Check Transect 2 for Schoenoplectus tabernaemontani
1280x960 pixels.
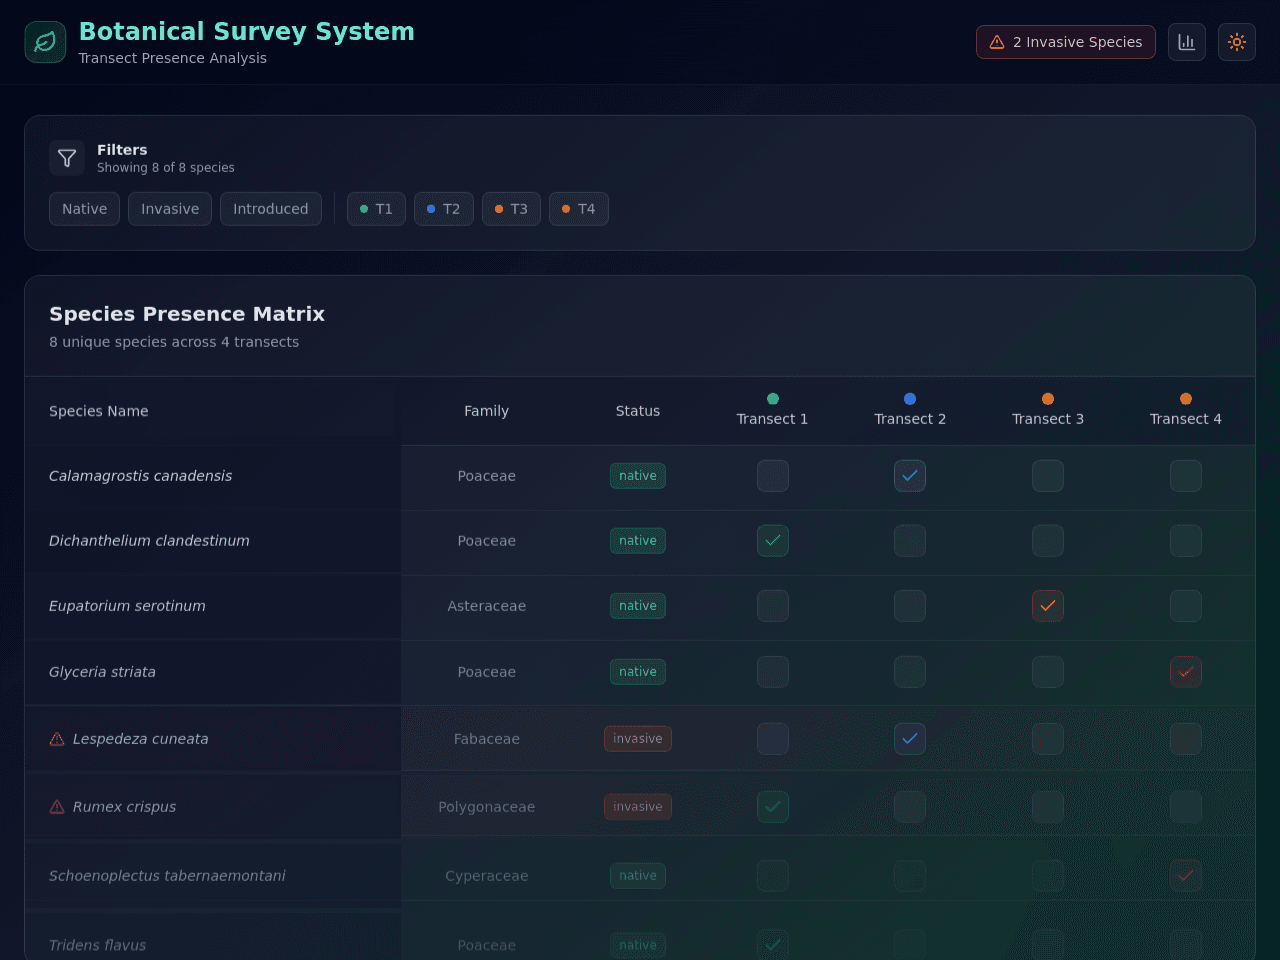pyautogui.click(x=910, y=876)
